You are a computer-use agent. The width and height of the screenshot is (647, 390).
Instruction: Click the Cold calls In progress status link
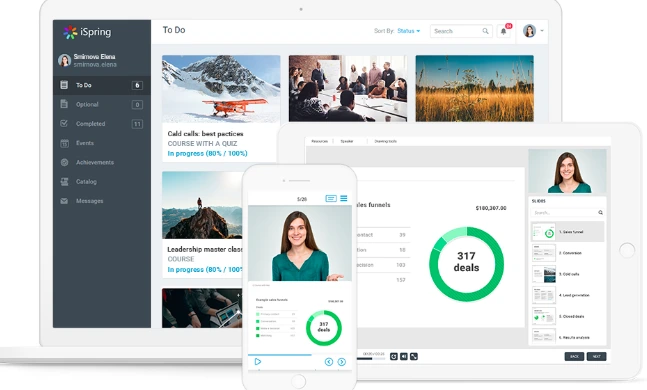[x=208, y=154]
